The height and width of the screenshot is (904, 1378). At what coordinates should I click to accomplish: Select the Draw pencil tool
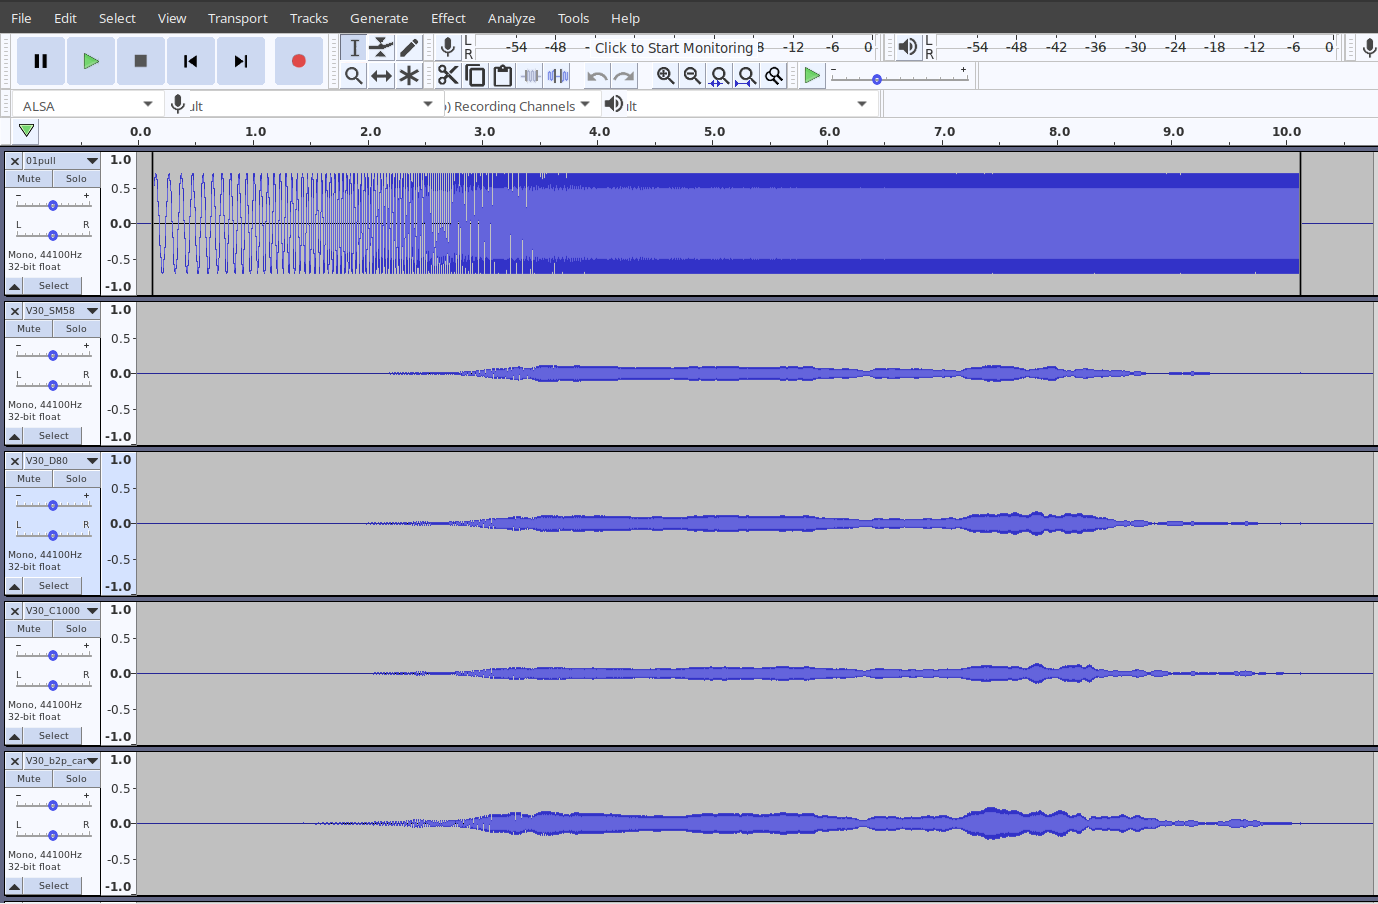point(409,47)
